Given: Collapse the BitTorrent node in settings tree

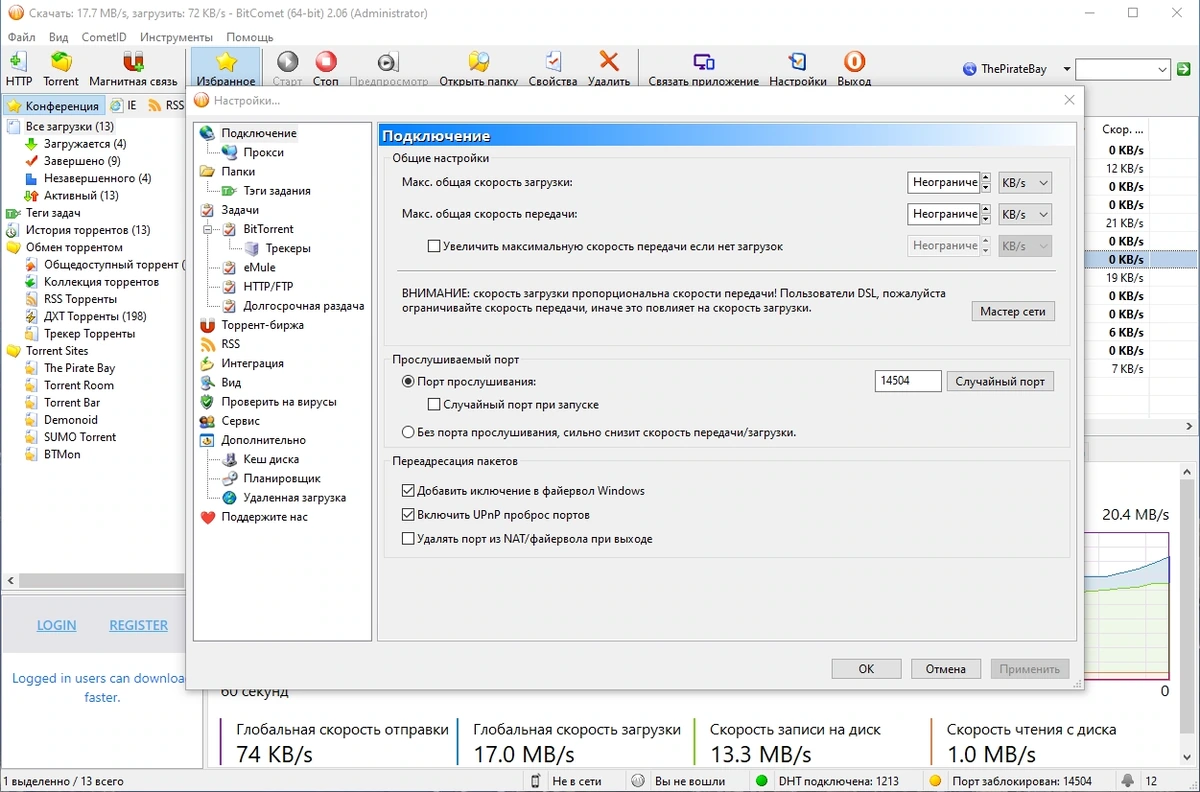Looking at the screenshot, I should tap(208, 229).
